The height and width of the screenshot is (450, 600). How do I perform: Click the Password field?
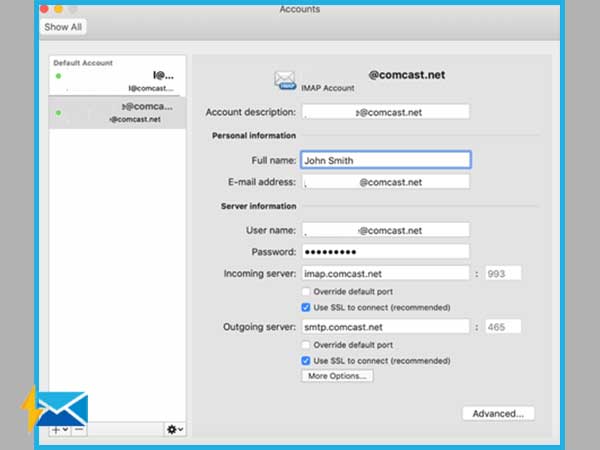coord(385,251)
